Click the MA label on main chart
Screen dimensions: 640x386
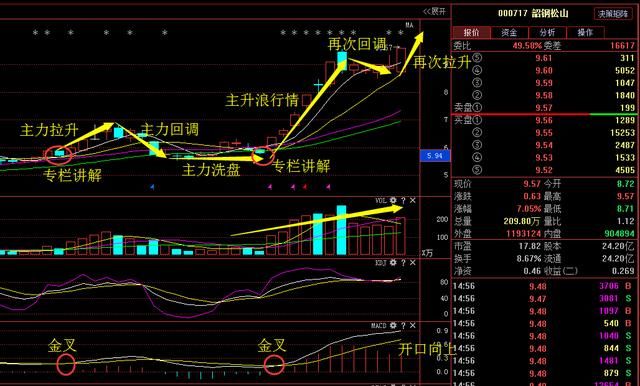point(409,25)
